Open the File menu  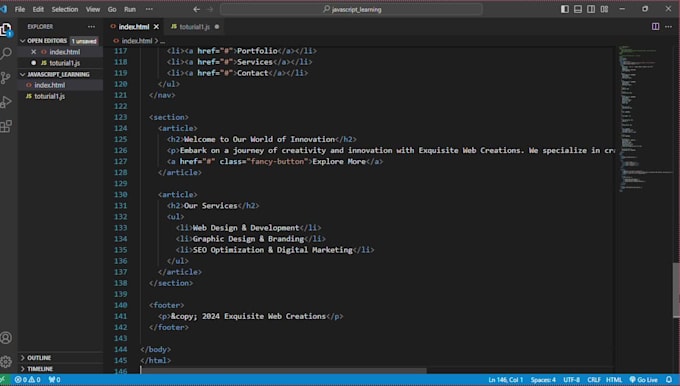pos(20,9)
